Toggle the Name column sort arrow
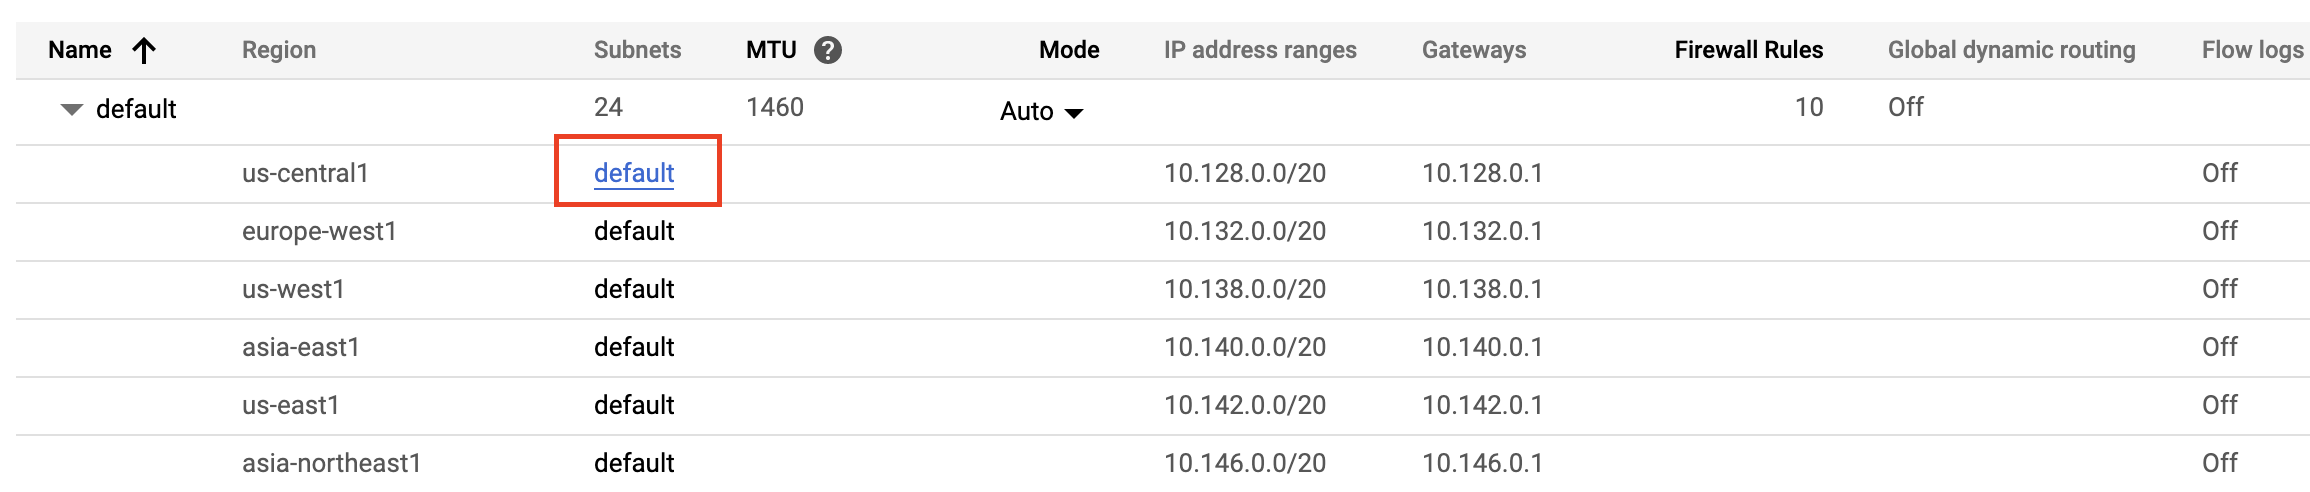2310x492 pixels. tap(144, 50)
